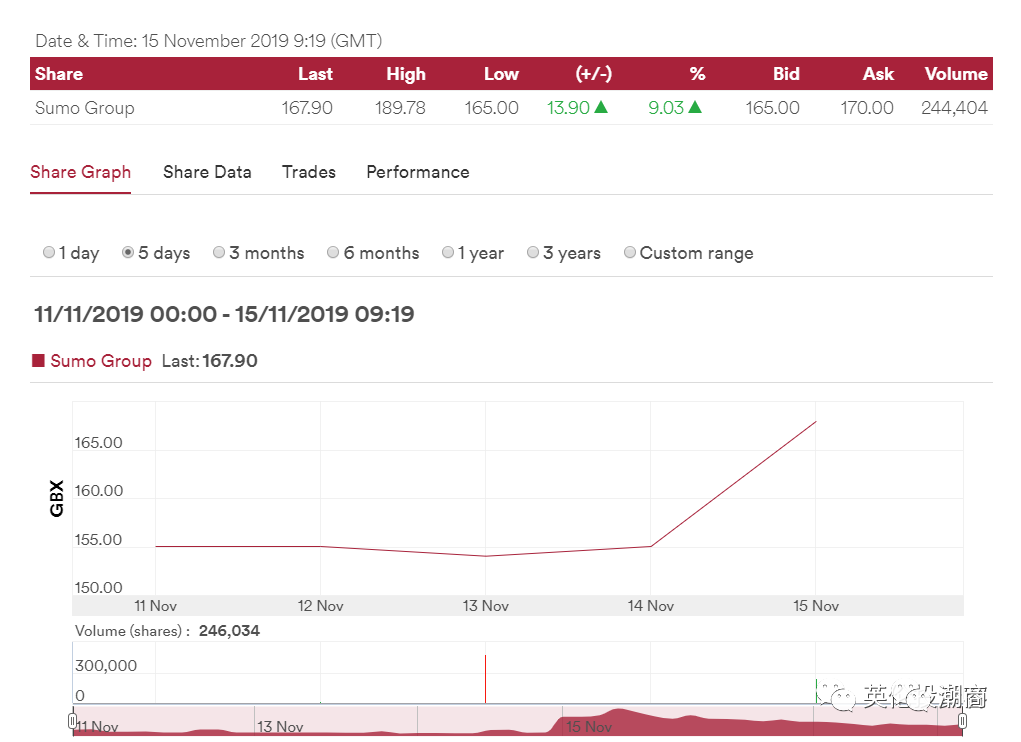Click the high value 189.78
The width and height of the screenshot is (1021, 742).
[400, 107]
